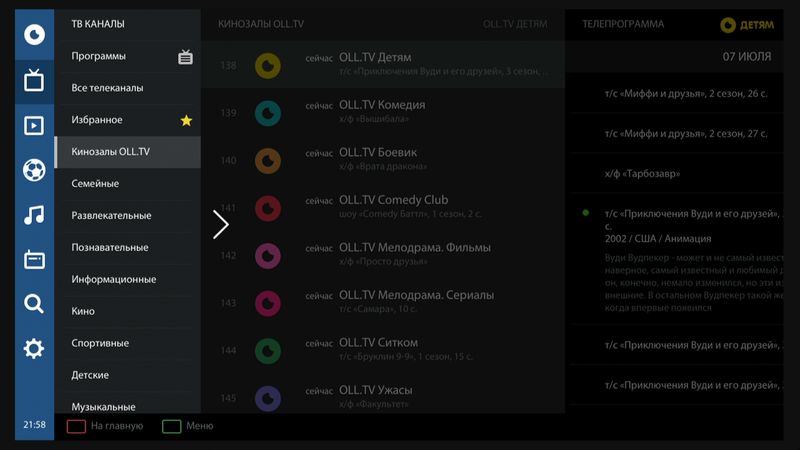Screen dimensions: 800x450
Task: Click the star icon next to Избранное
Action: (186, 121)
